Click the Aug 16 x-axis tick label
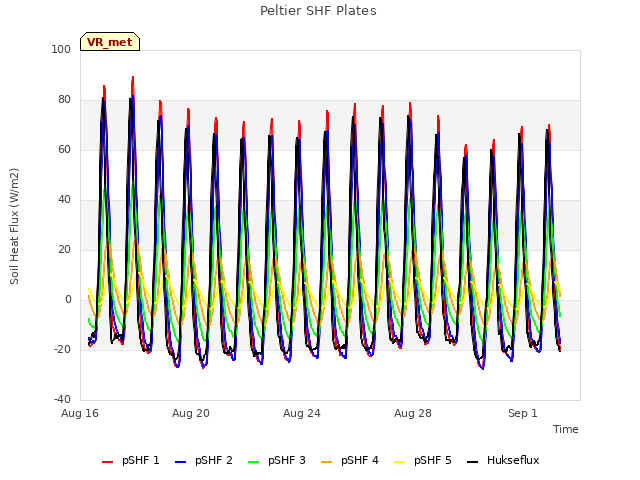 coord(80,413)
